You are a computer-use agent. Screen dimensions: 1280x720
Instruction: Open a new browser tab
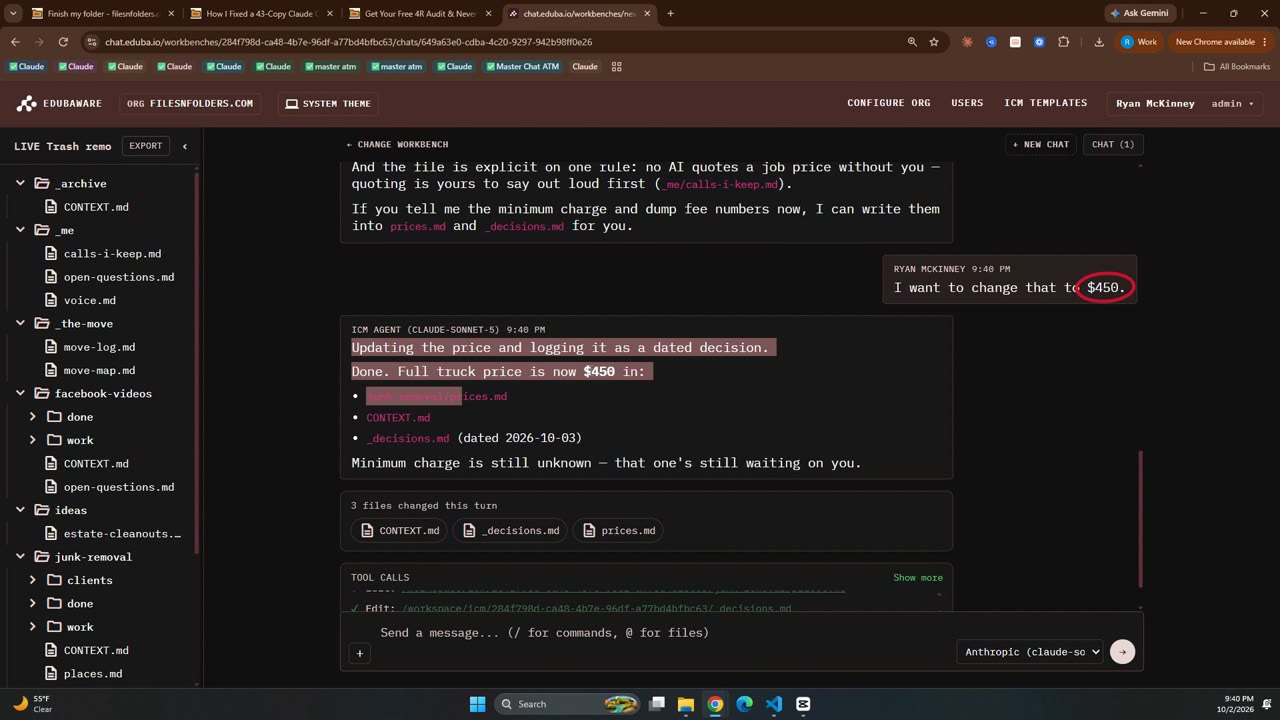click(x=670, y=14)
